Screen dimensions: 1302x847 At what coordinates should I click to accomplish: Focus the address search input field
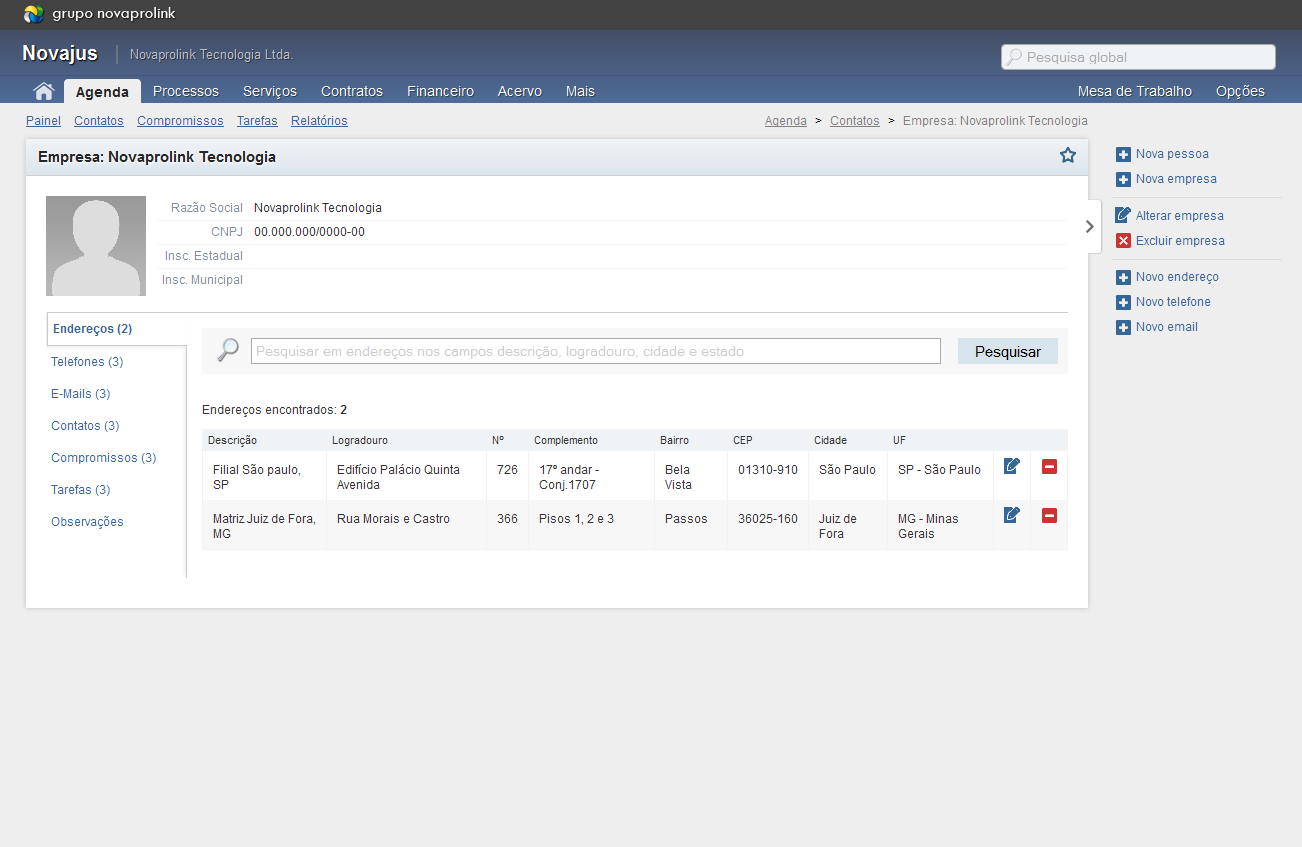596,351
